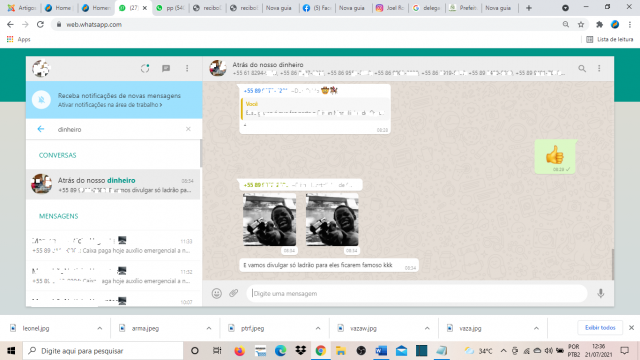Switch to 'pp (54' WhatsApp tab
Screen dimensions: 640x360
(170, 8)
